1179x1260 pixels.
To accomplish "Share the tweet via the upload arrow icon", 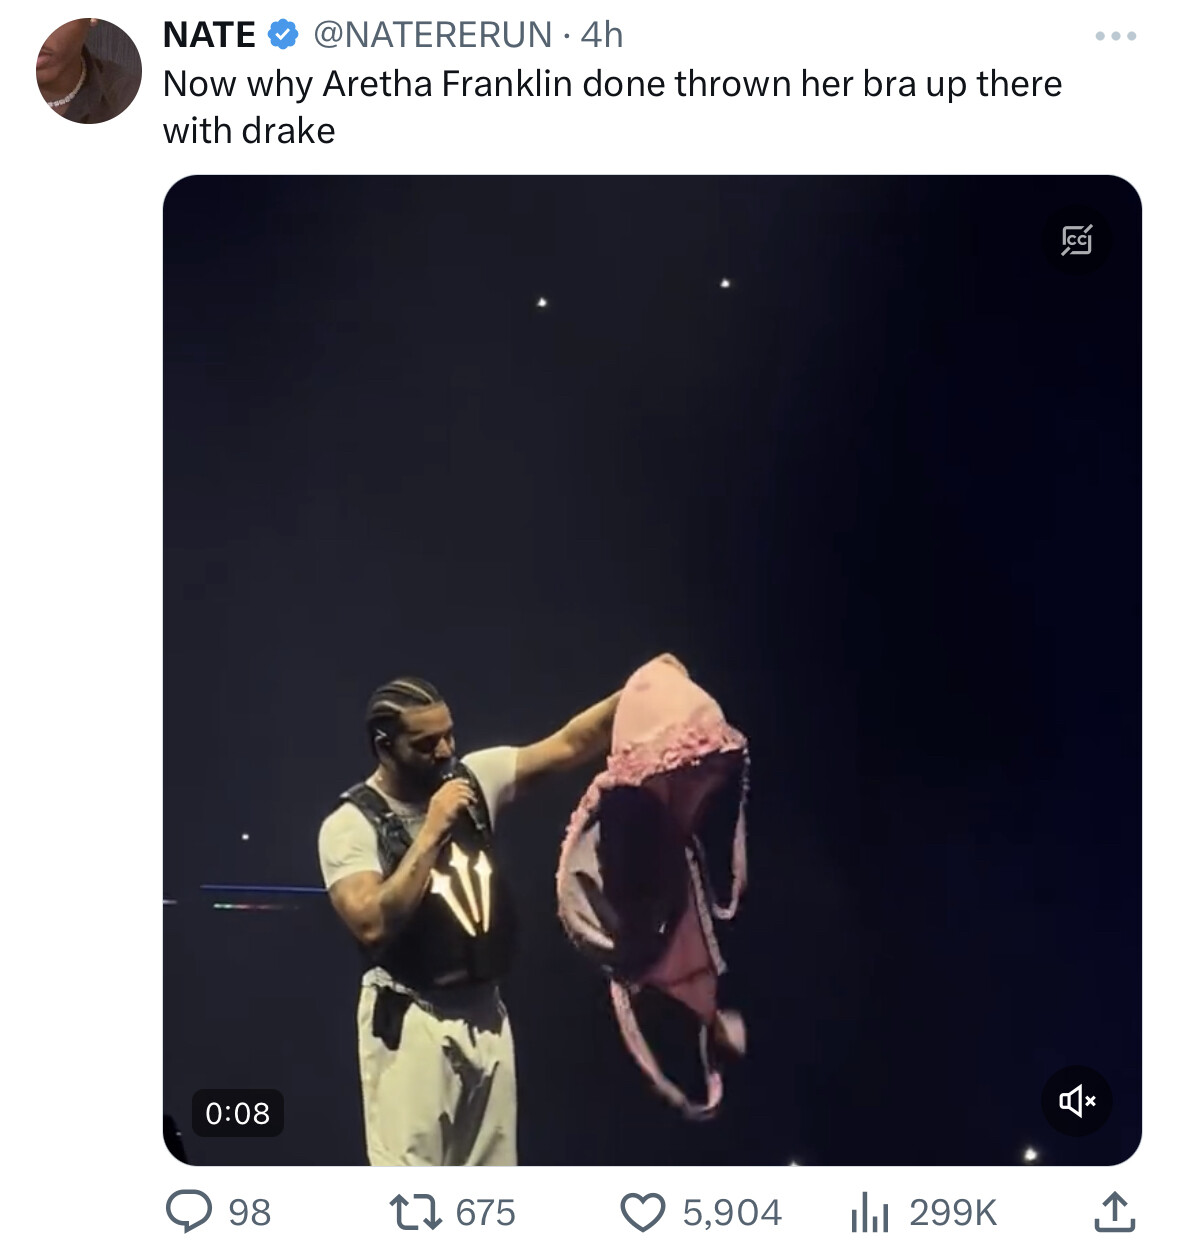I will [1114, 1211].
